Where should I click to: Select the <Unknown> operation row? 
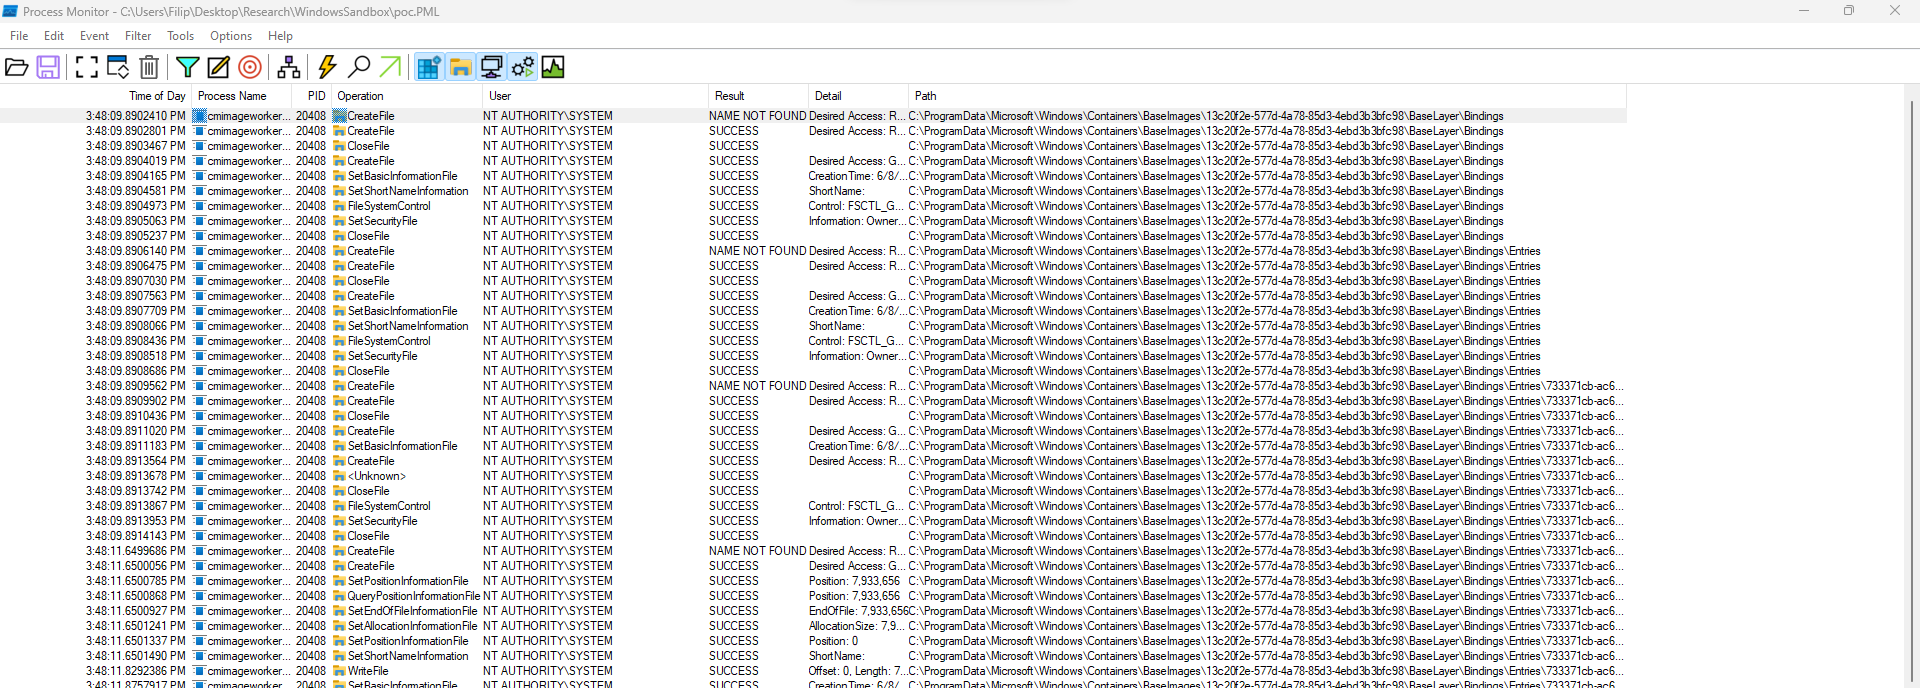(813, 476)
